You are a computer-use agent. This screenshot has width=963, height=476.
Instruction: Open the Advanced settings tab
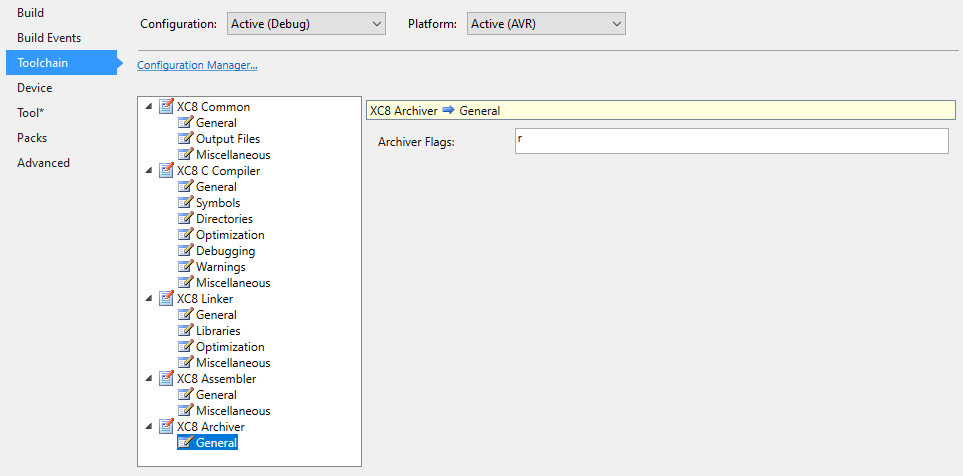pos(44,163)
